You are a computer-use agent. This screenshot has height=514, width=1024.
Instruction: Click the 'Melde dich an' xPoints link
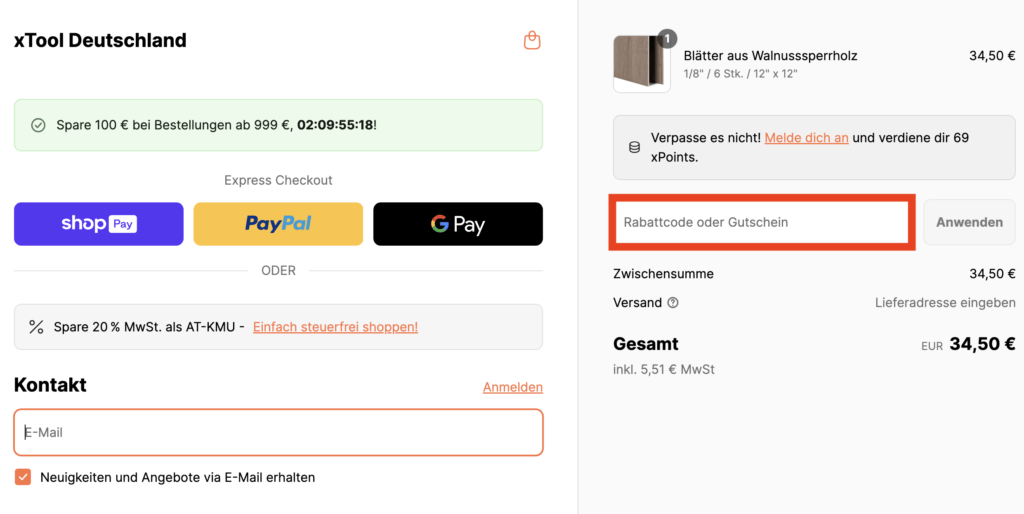click(x=806, y=138)
